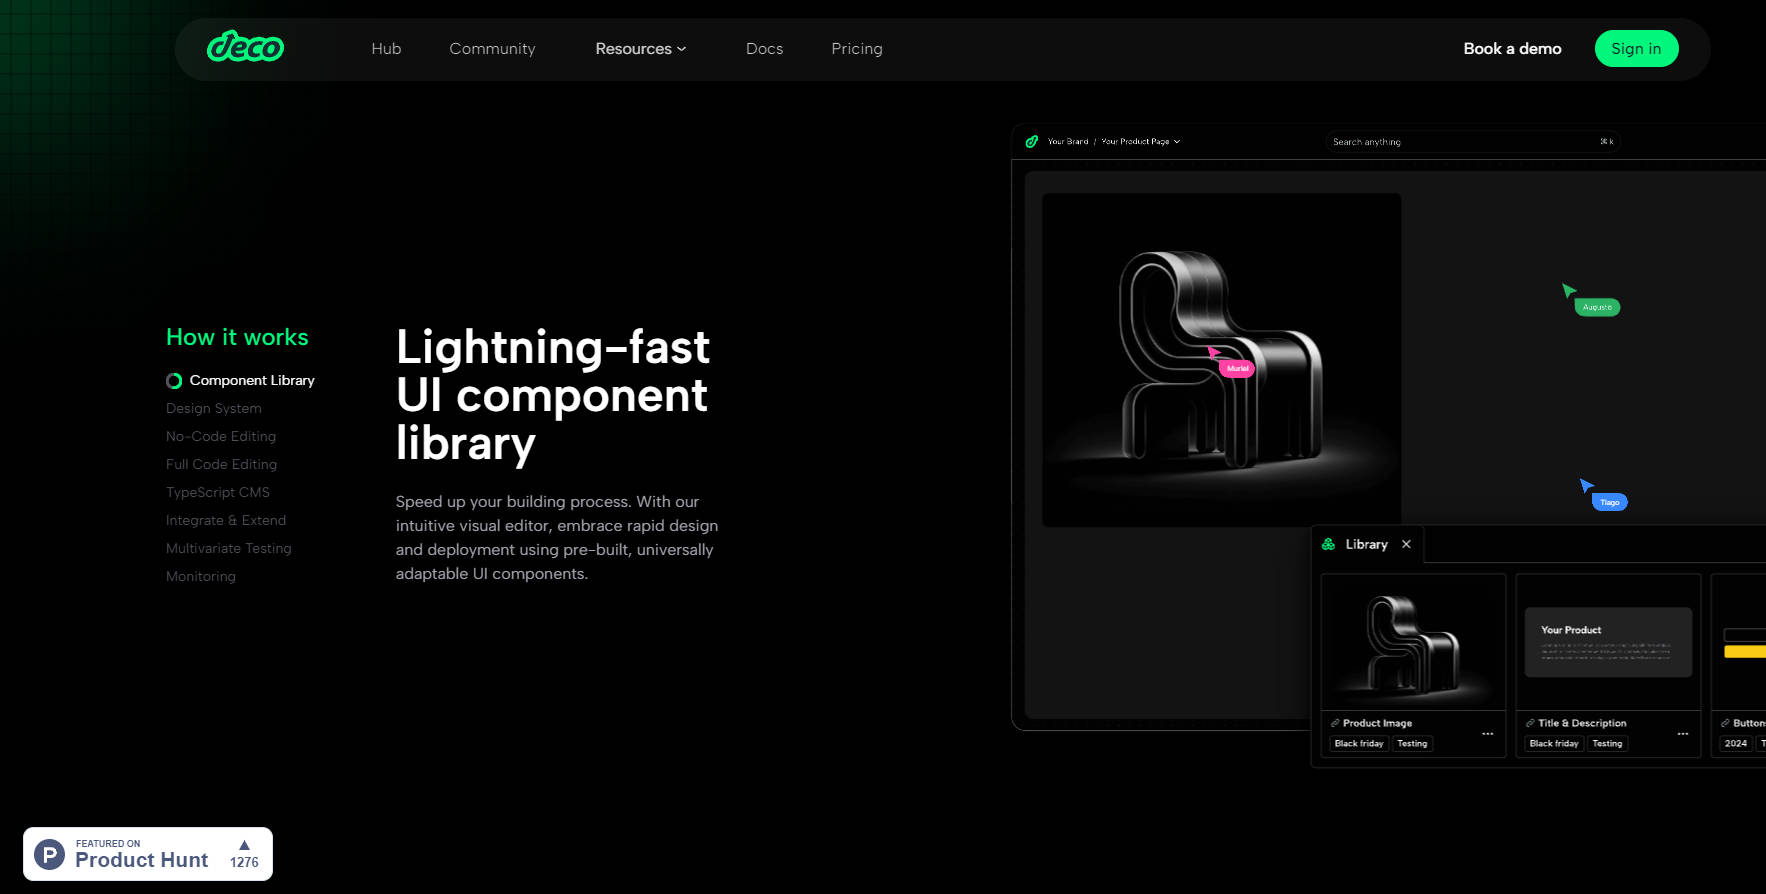This screenshot has height=894, width=1766.
Task: Close the Library panel tab
Action: pos(1406,544)
